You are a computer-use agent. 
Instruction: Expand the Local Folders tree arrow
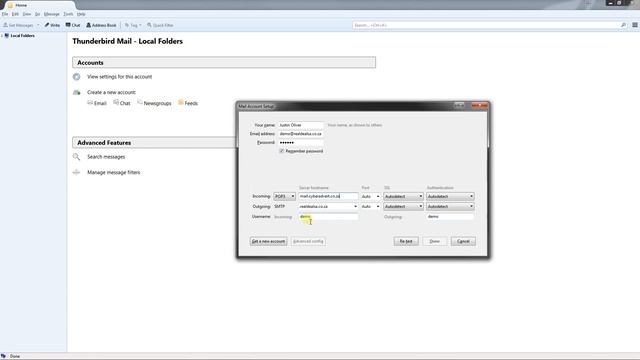2,36
